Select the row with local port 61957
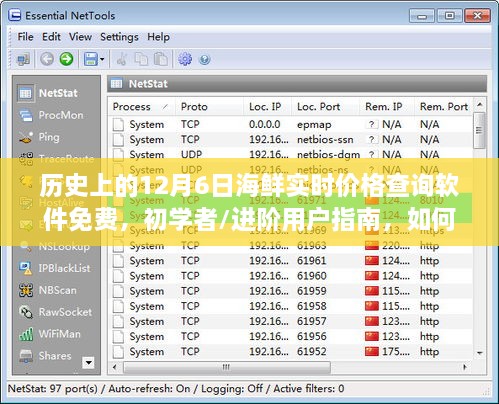 pyautogui.click(x=291, y=321)
